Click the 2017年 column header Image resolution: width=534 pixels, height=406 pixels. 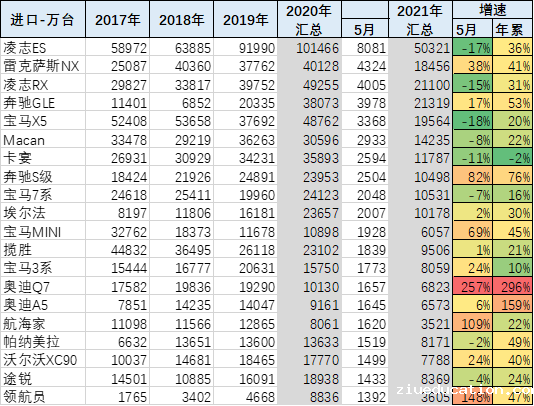pyautogui.click(x=117, y=19)
